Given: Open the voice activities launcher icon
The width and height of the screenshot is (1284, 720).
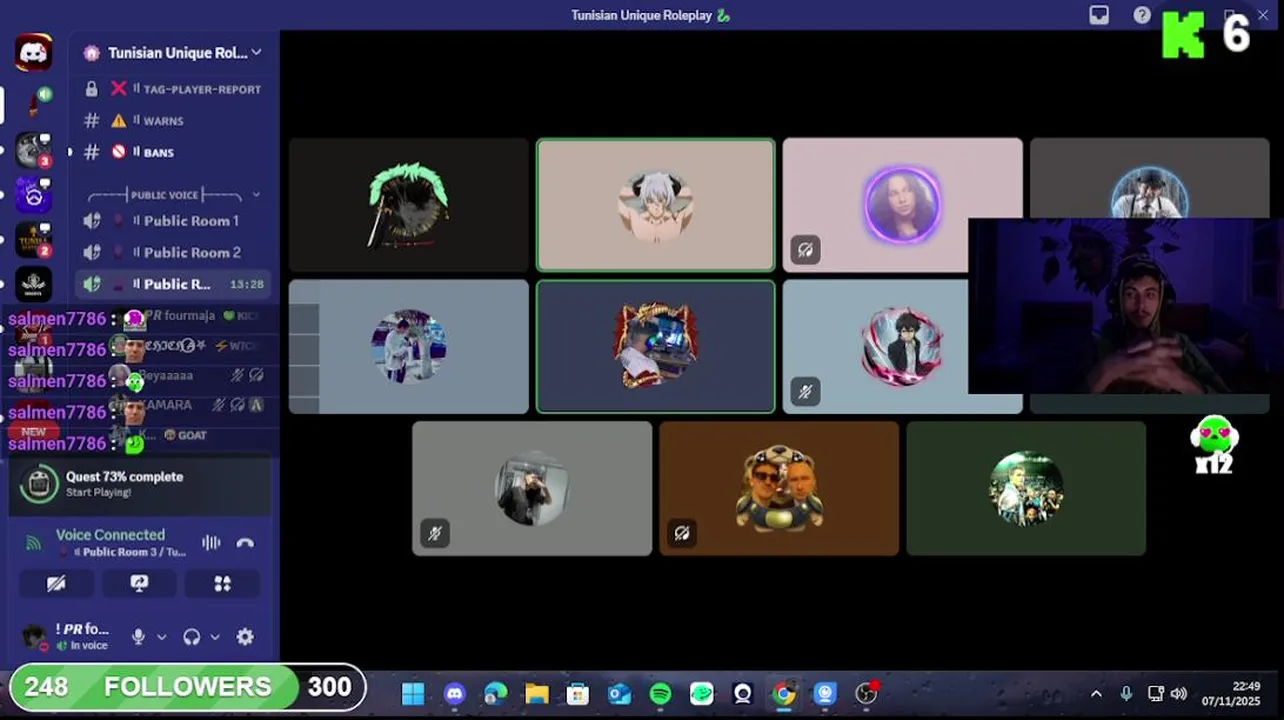Looking at the screenshot, I should (222, 584).
